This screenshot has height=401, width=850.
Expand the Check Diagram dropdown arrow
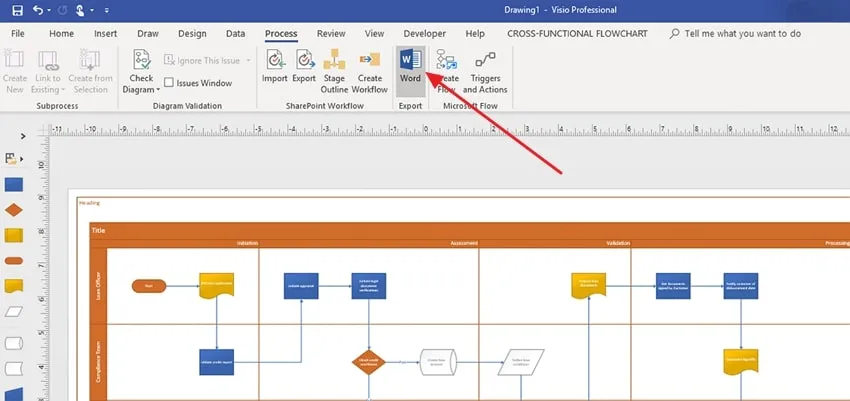pos(158,90)
